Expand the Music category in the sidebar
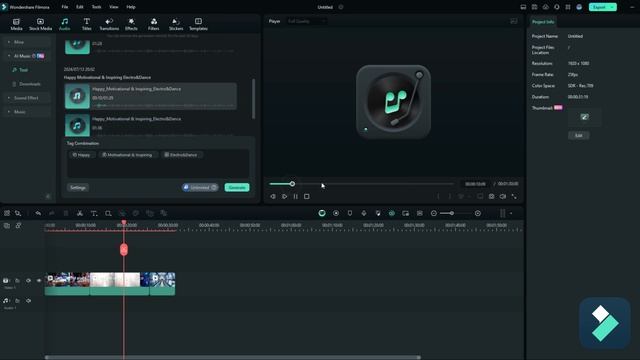The image size is (640, 360). click(27, 112)
